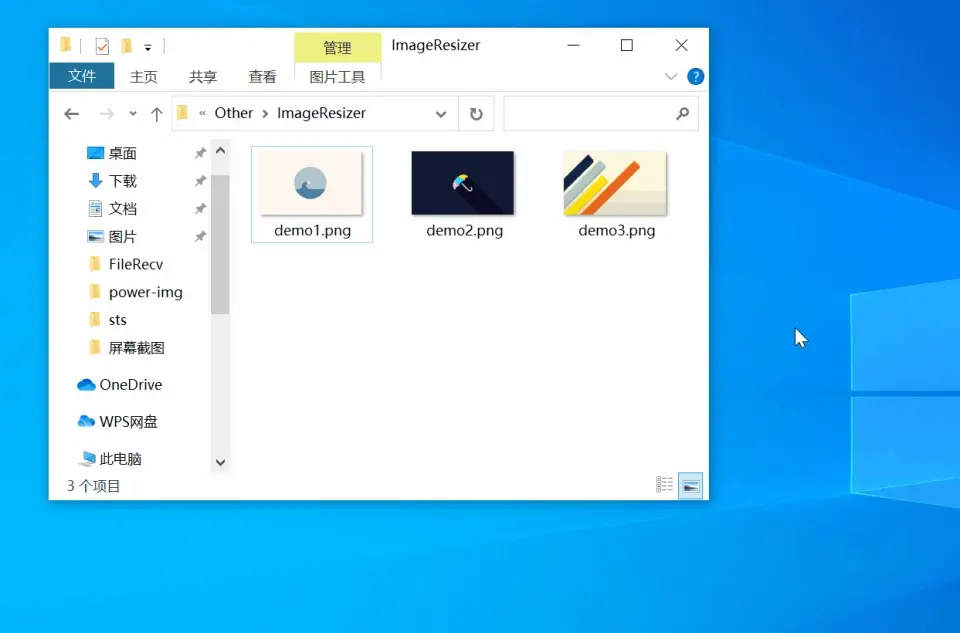Switch to the 共享 ribbon tab
The height and width of the screenshot is (633, 960).
coord(203,77)
